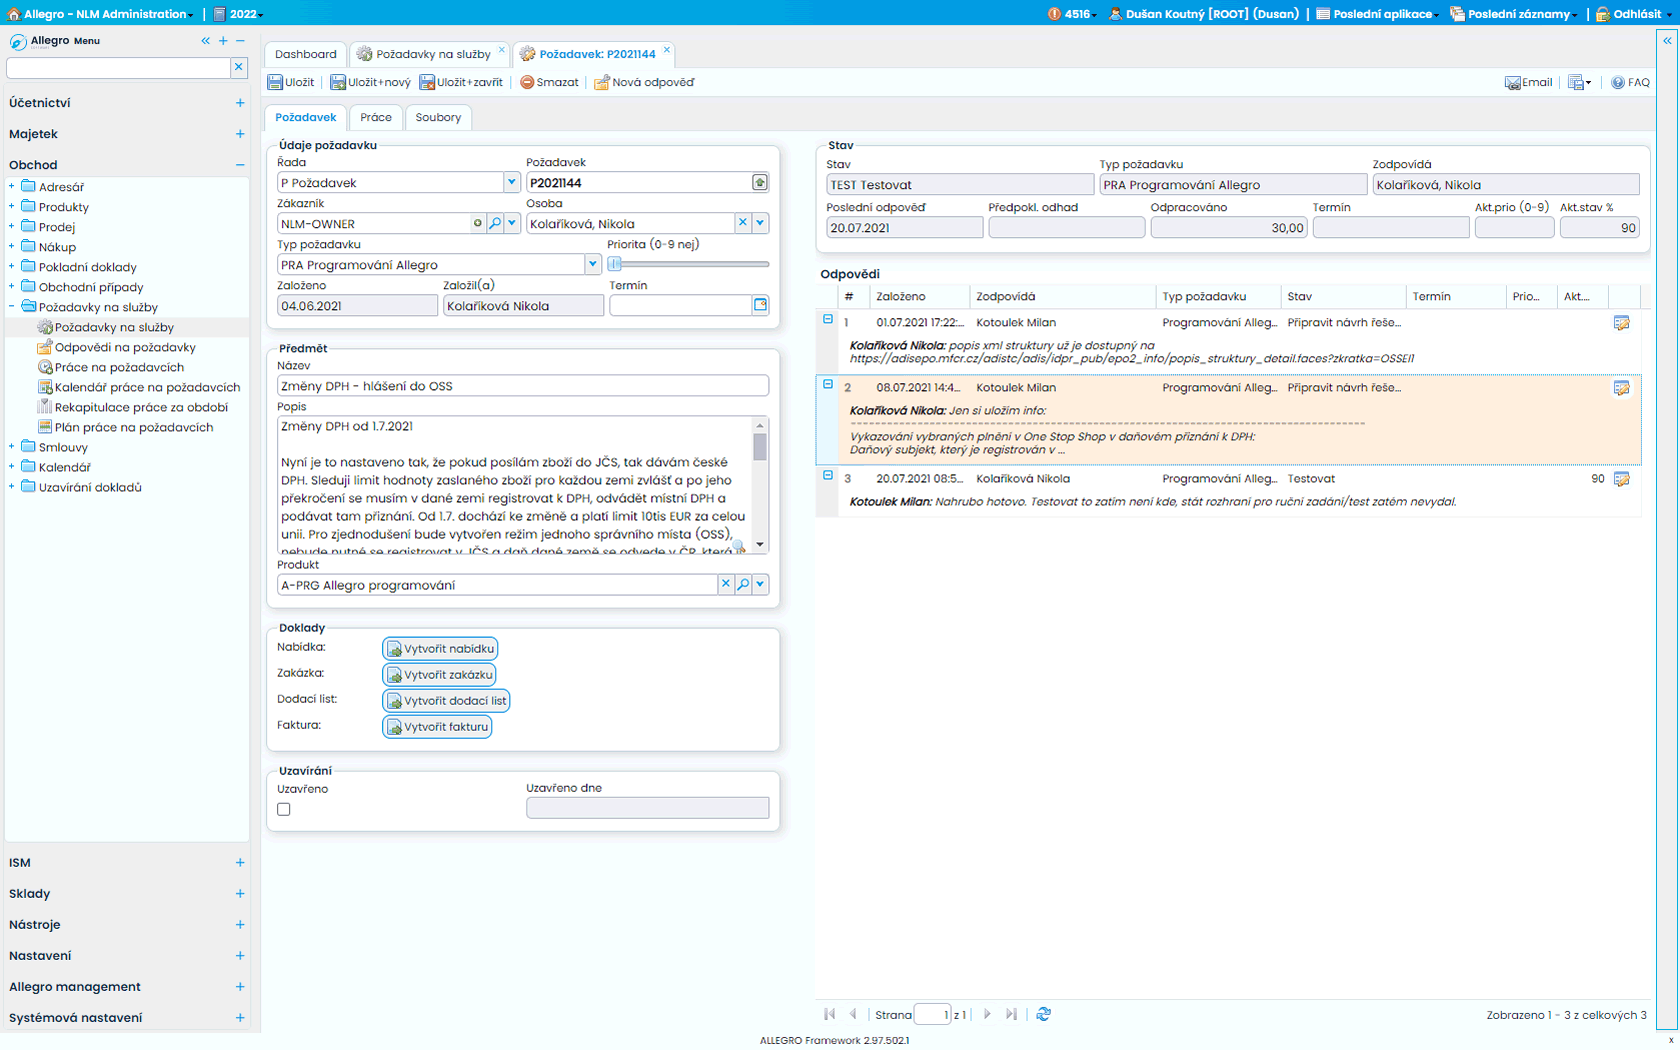
Task: Open edit icon for reply row 3
Action: (x=1621, y=479)
